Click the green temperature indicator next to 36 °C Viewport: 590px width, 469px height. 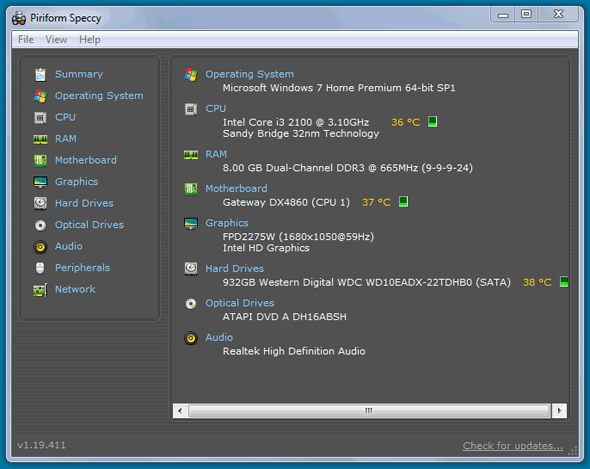pos(432,122)
